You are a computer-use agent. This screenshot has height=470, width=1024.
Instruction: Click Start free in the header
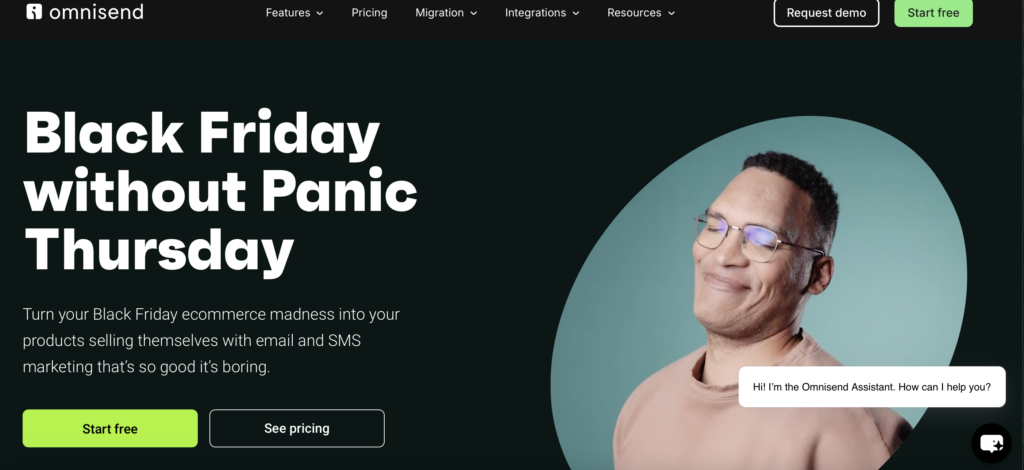[x=933, y=12]
